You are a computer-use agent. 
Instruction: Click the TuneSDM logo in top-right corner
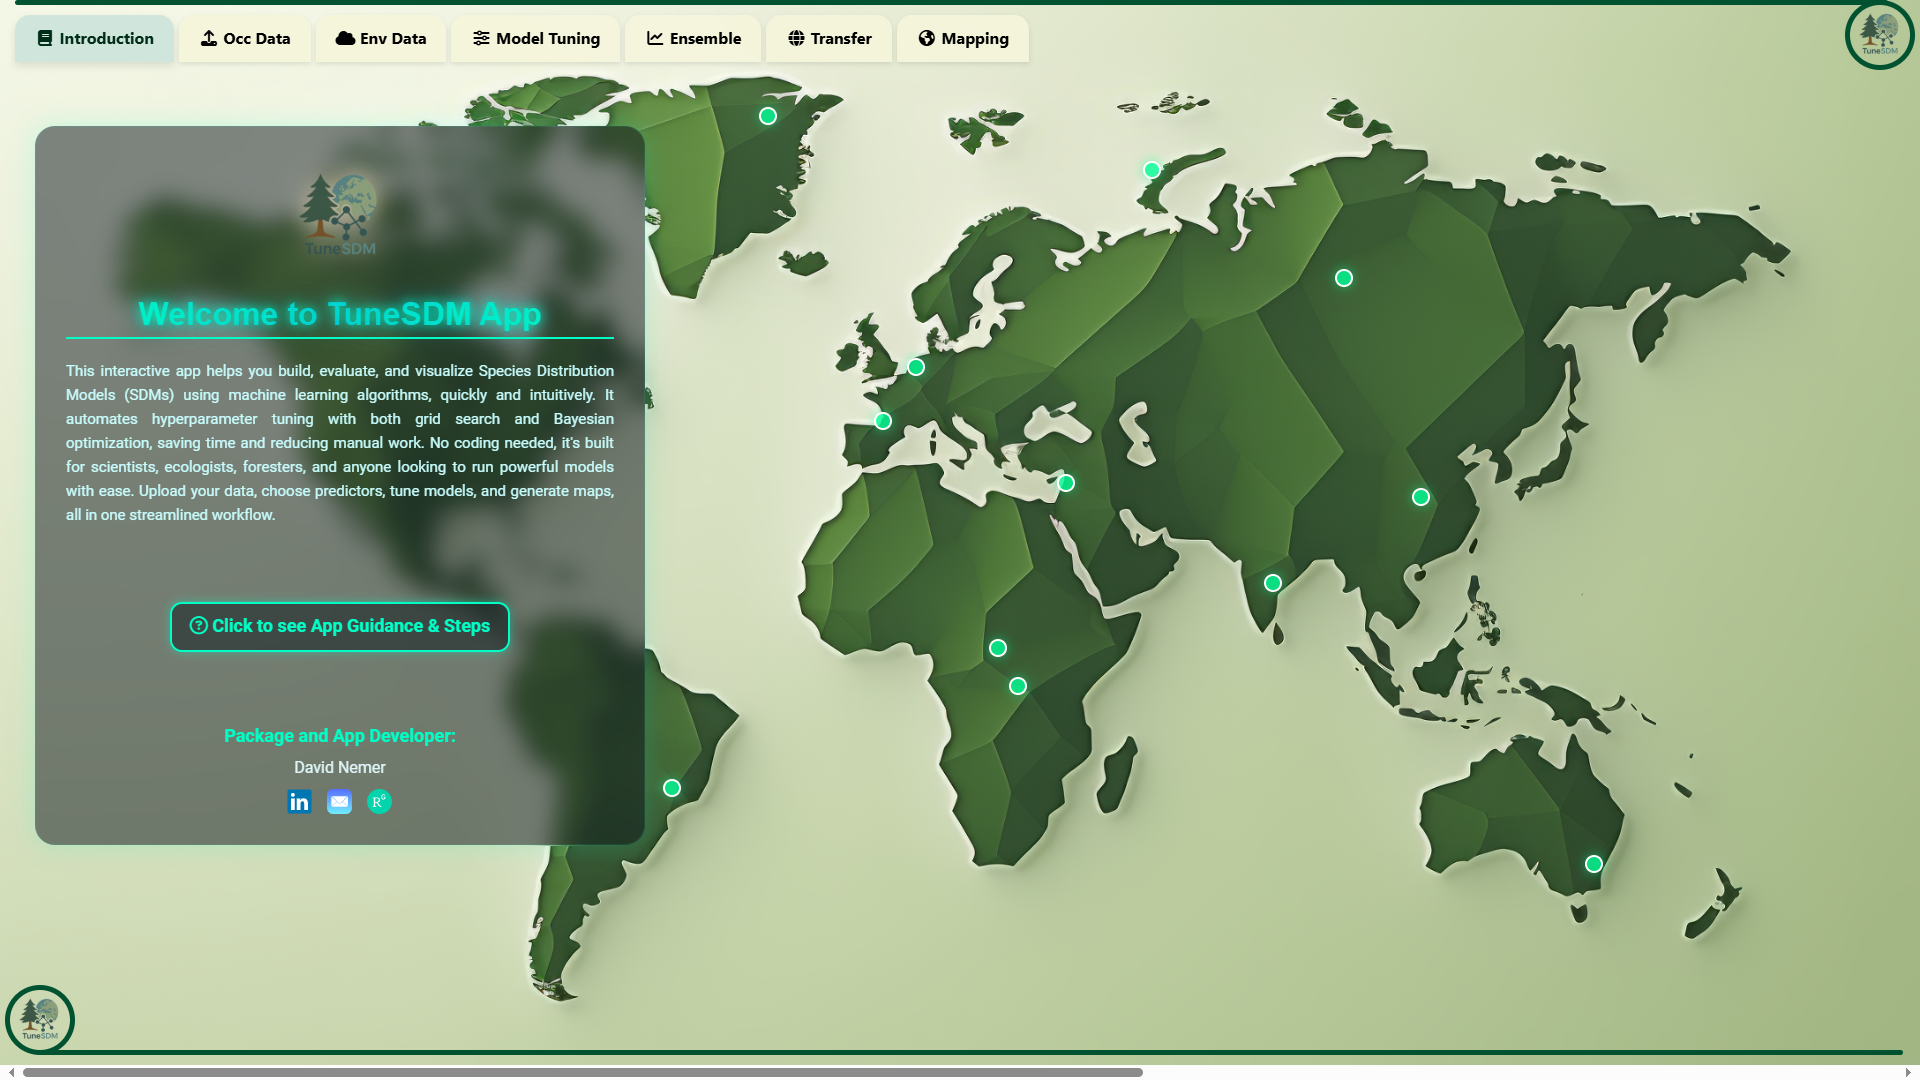click(1879, 36)
